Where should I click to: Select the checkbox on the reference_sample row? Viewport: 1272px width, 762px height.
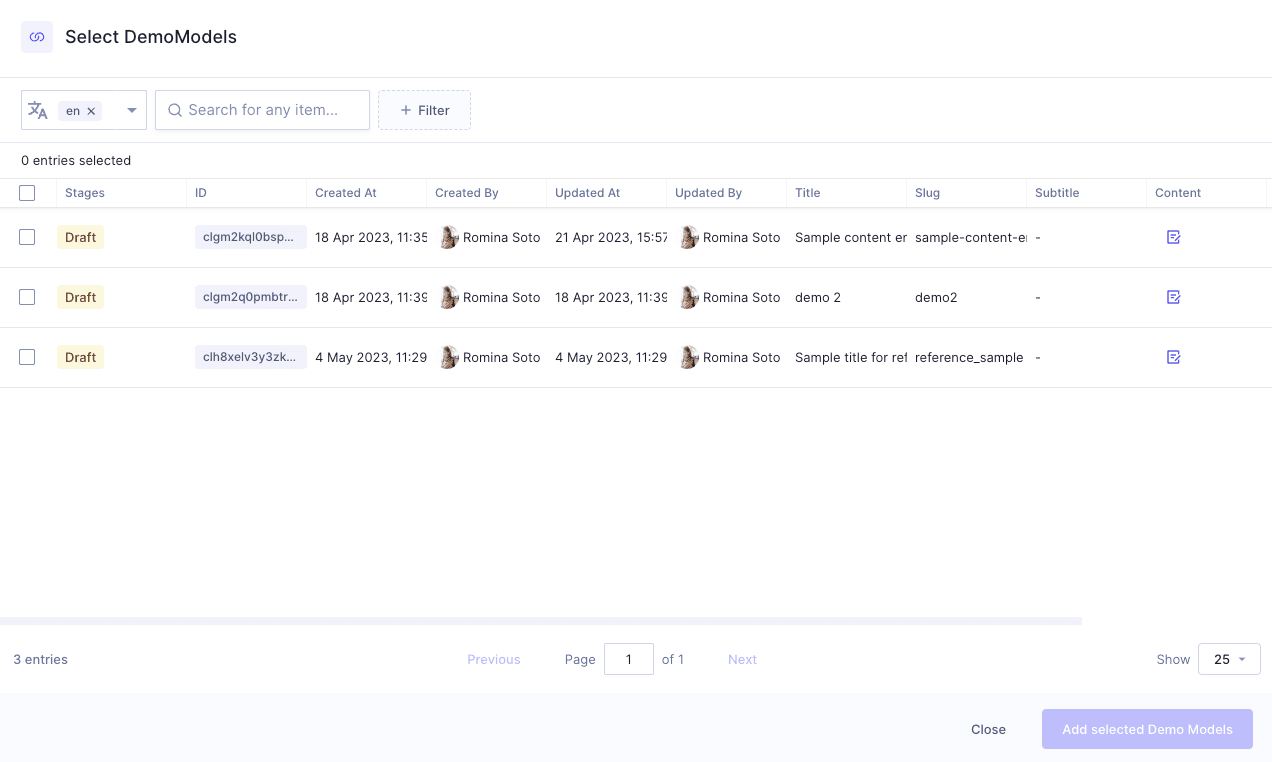tap(27, 357)
